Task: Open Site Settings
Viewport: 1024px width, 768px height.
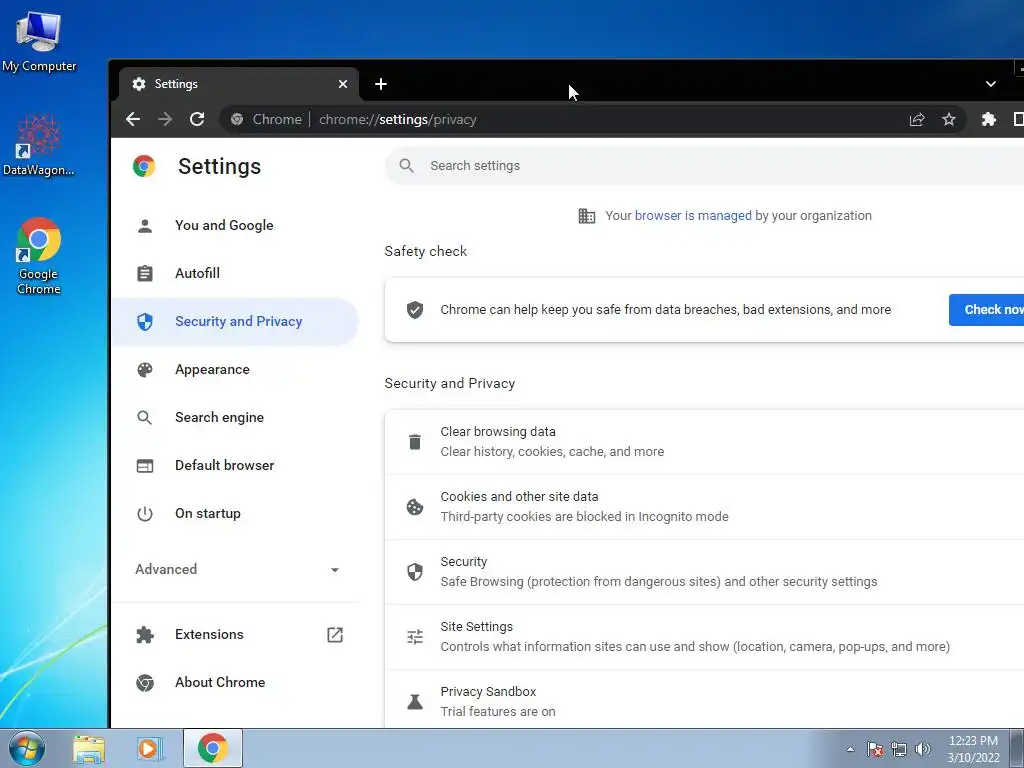Action: [x=705, y=637]
